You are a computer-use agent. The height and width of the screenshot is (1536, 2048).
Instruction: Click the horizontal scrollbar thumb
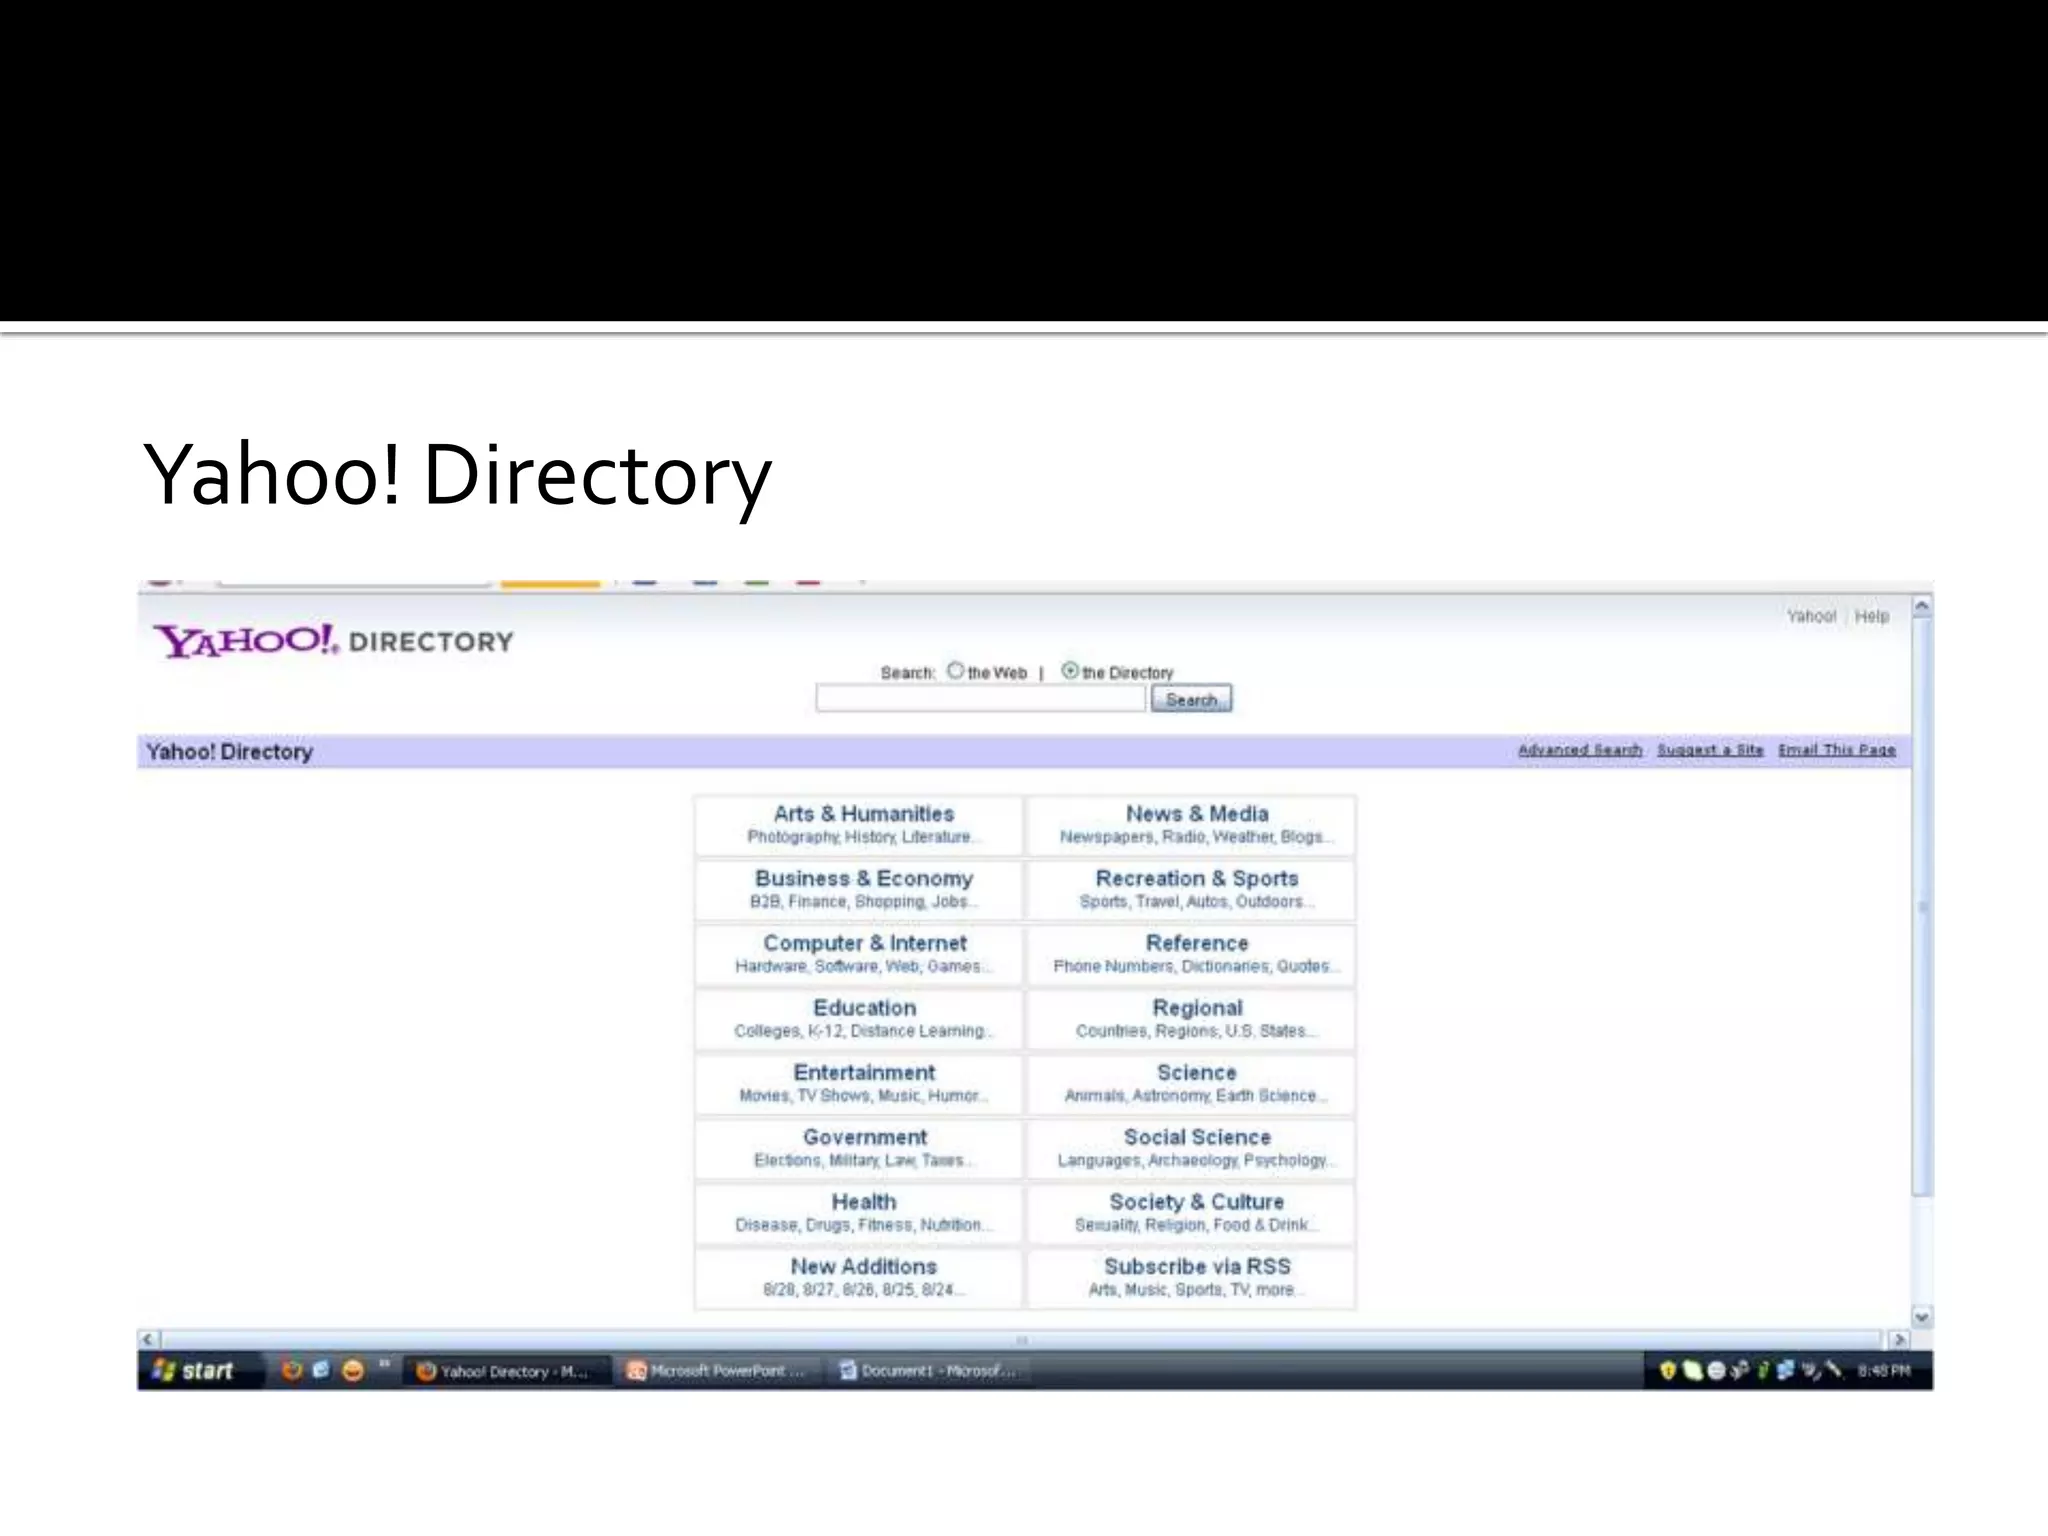1022,1340
